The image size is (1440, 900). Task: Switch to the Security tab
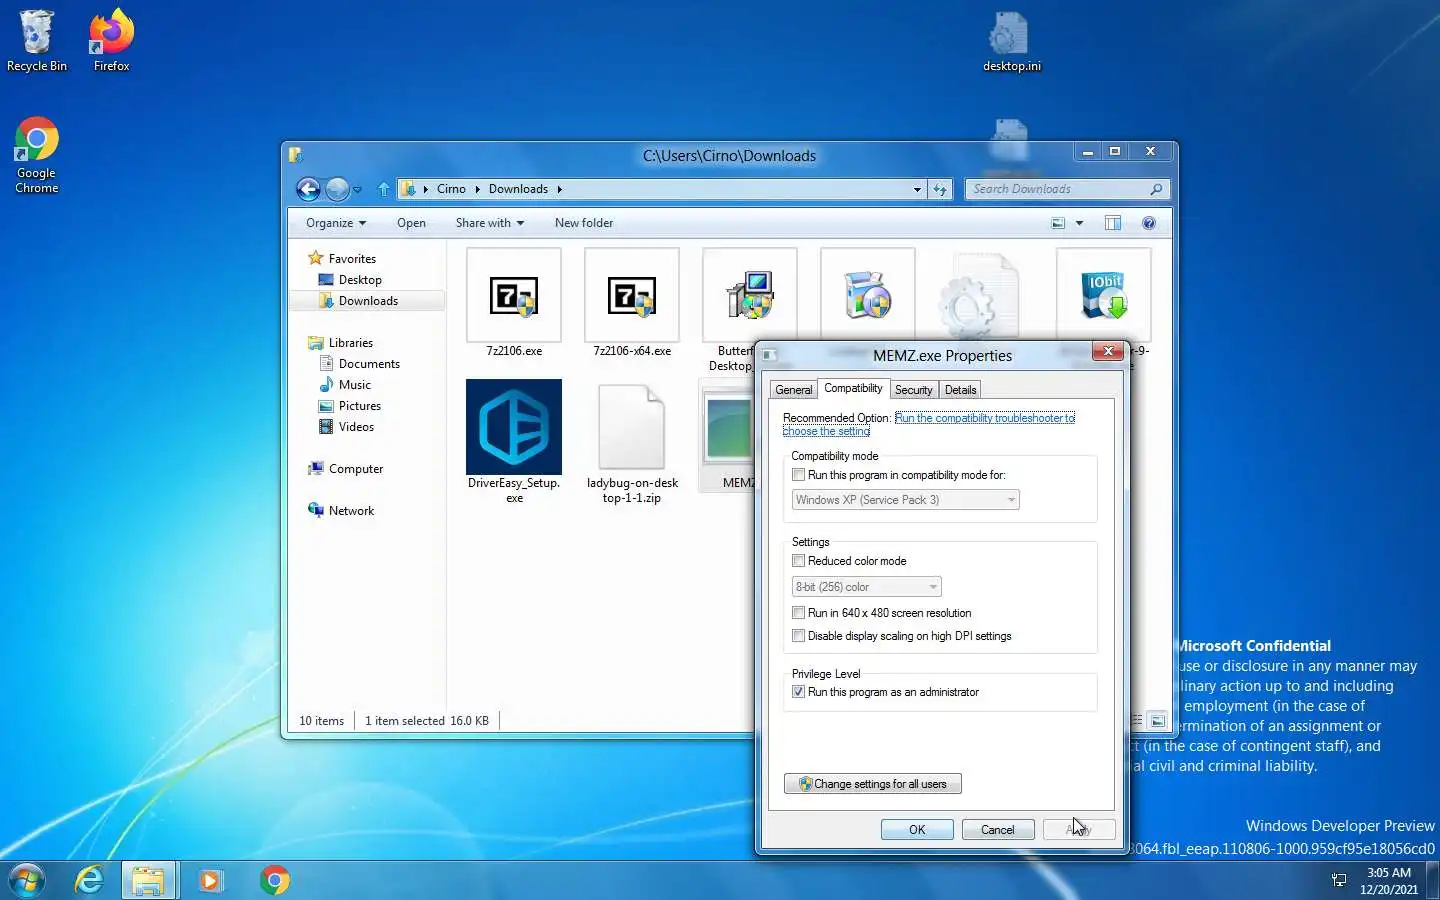pyautogui.click(x=913, y=390)
